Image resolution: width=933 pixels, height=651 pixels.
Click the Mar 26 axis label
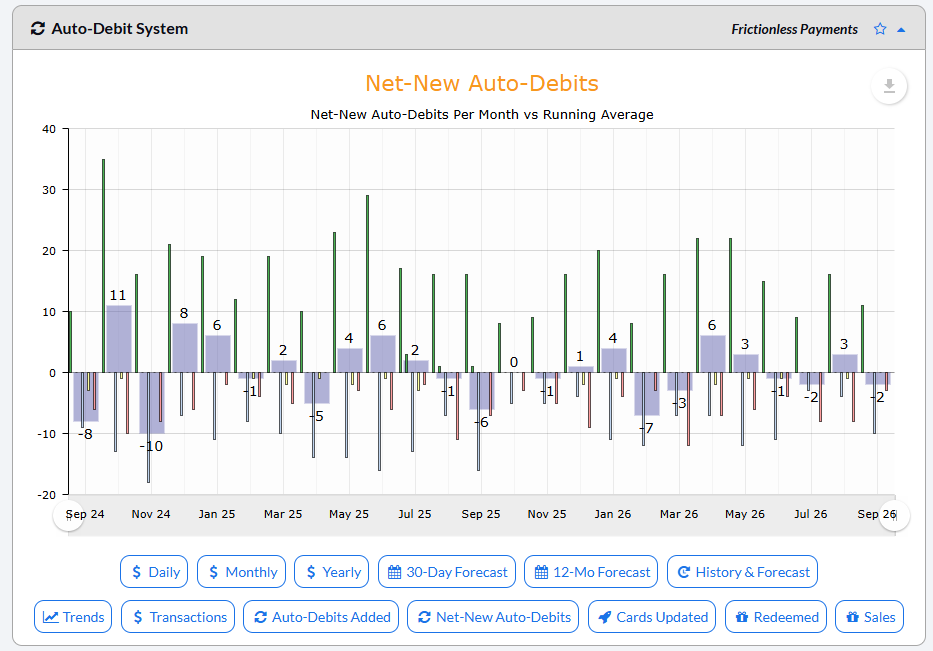click(x=679, y=514)
